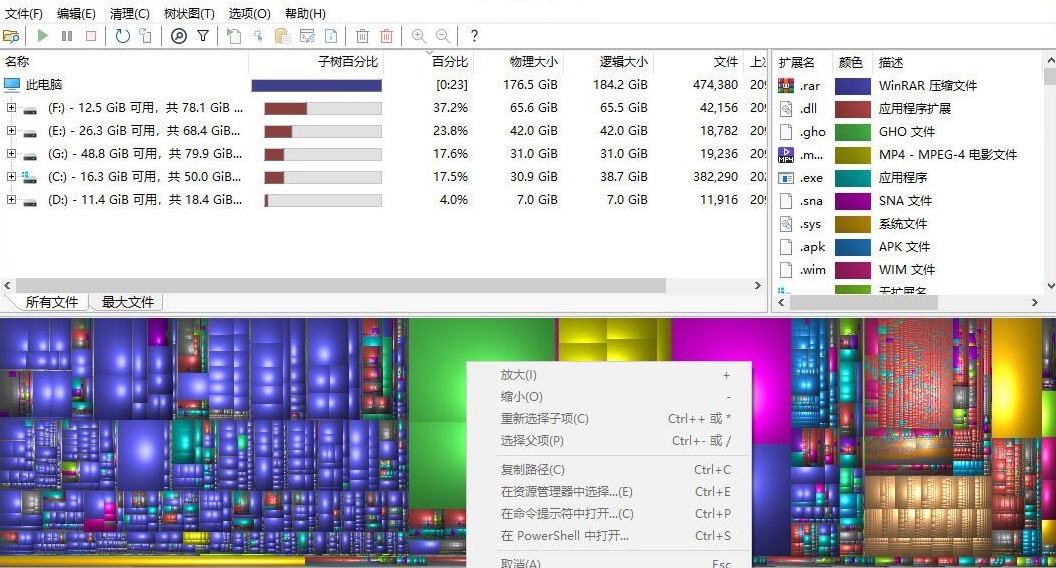Switch to the 最大文件 tab
The width and height of the screenshot is (1056, 568).
point(127,302)
